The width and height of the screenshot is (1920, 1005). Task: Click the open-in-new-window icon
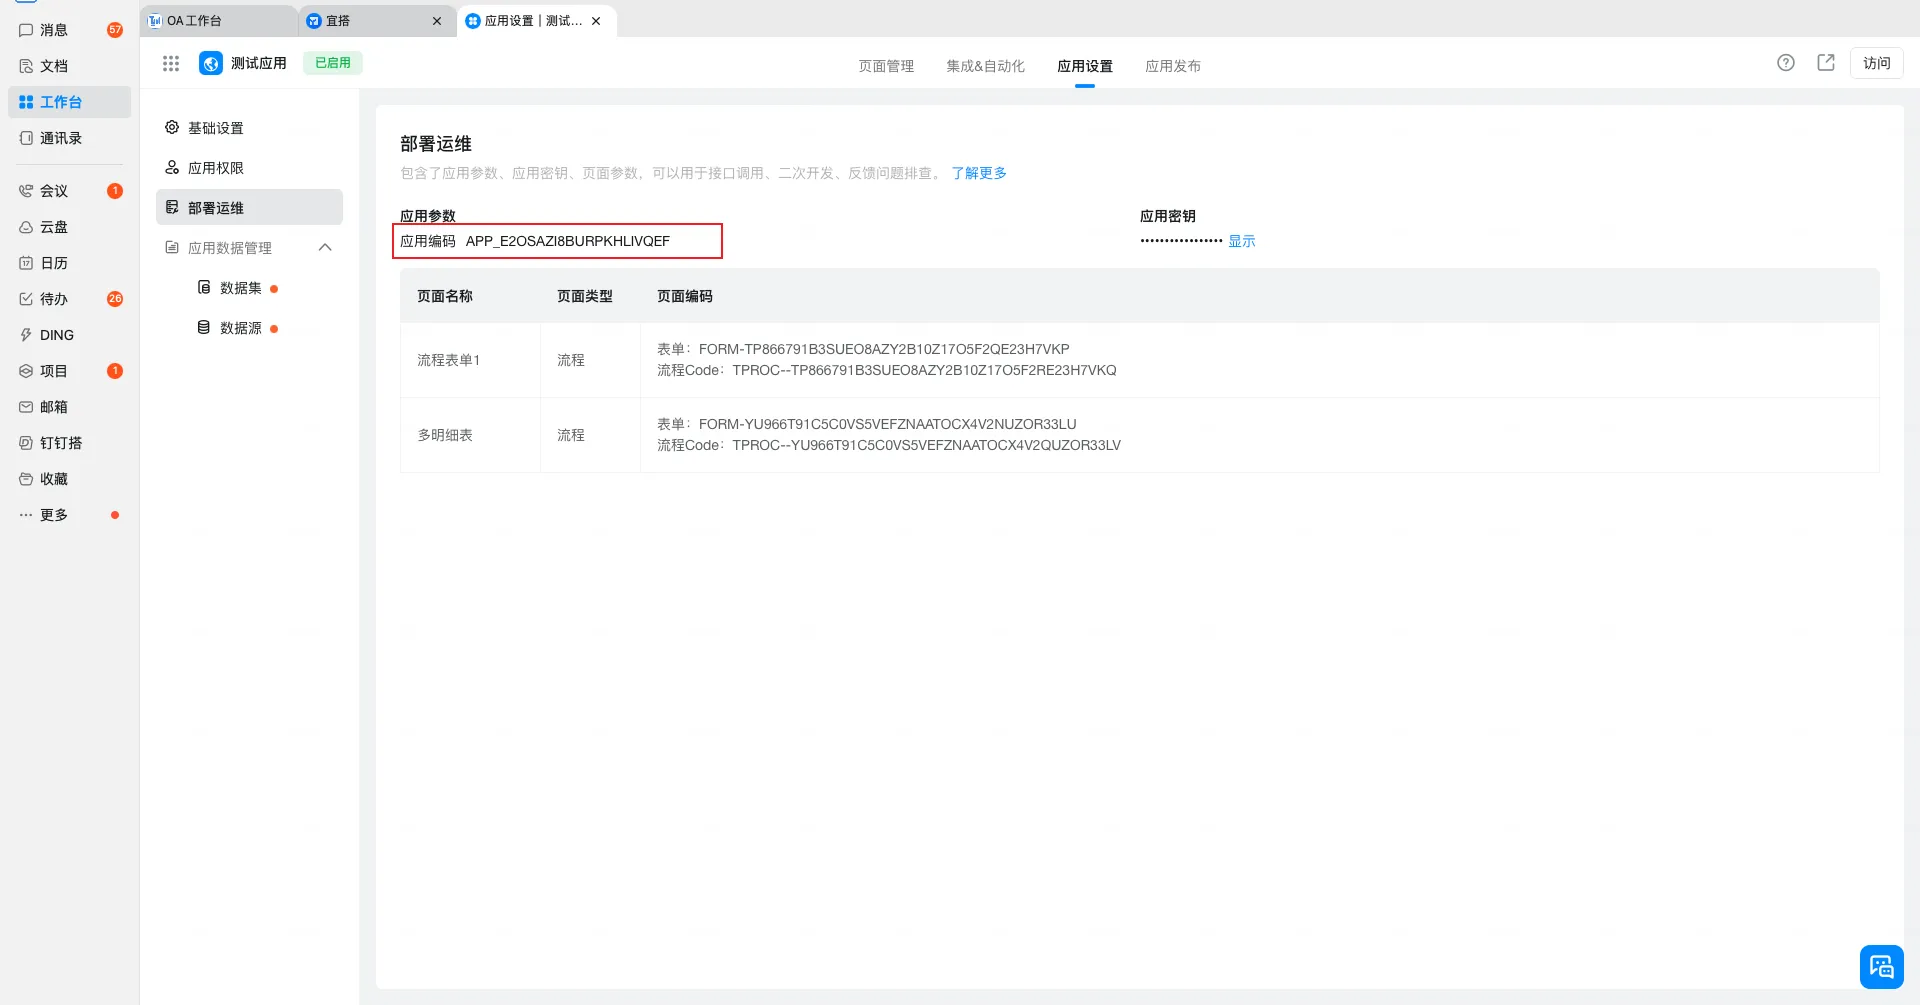pyautogui.click(x=1825, y=63)
